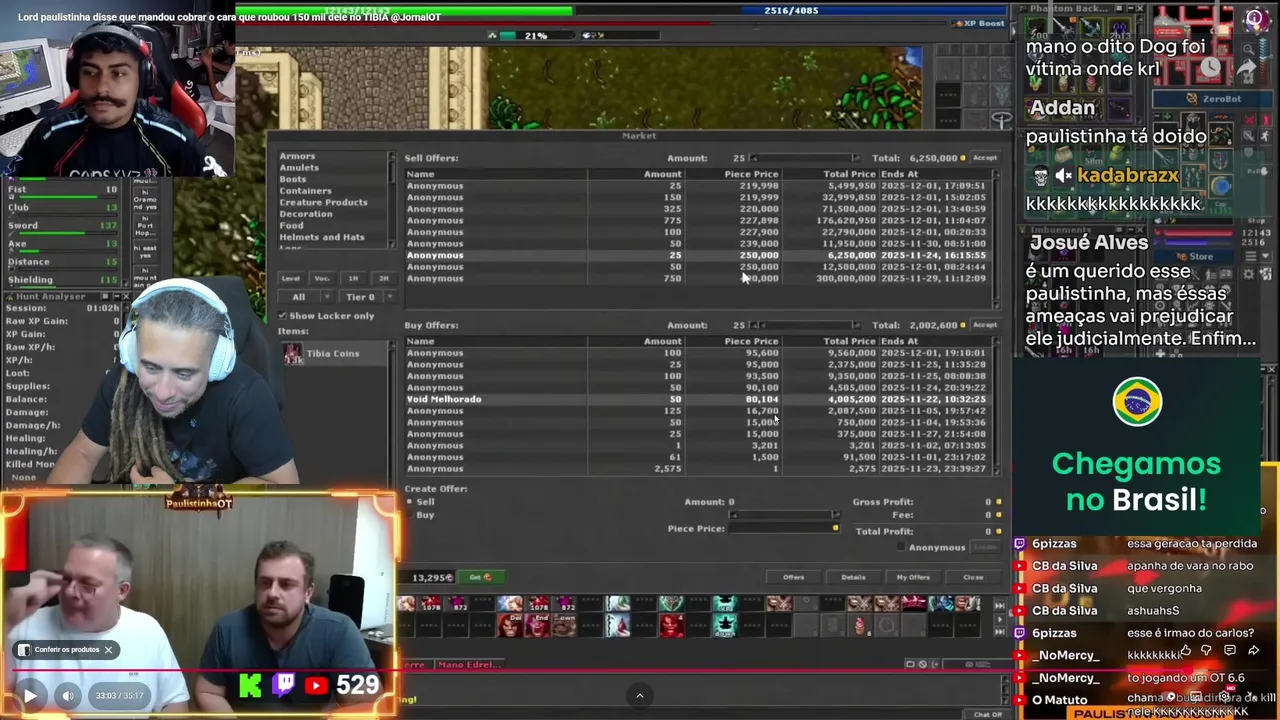
Task: Select Decoration category
Action: tap(306, 214)
